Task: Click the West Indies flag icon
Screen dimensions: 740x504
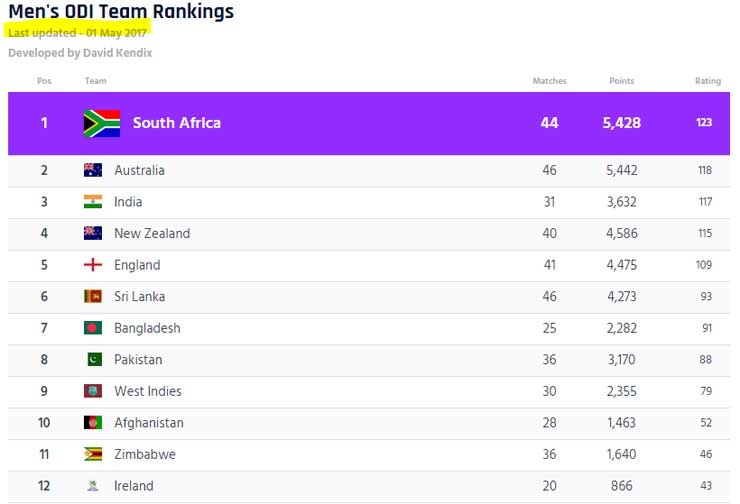Action: pos(92,391)
